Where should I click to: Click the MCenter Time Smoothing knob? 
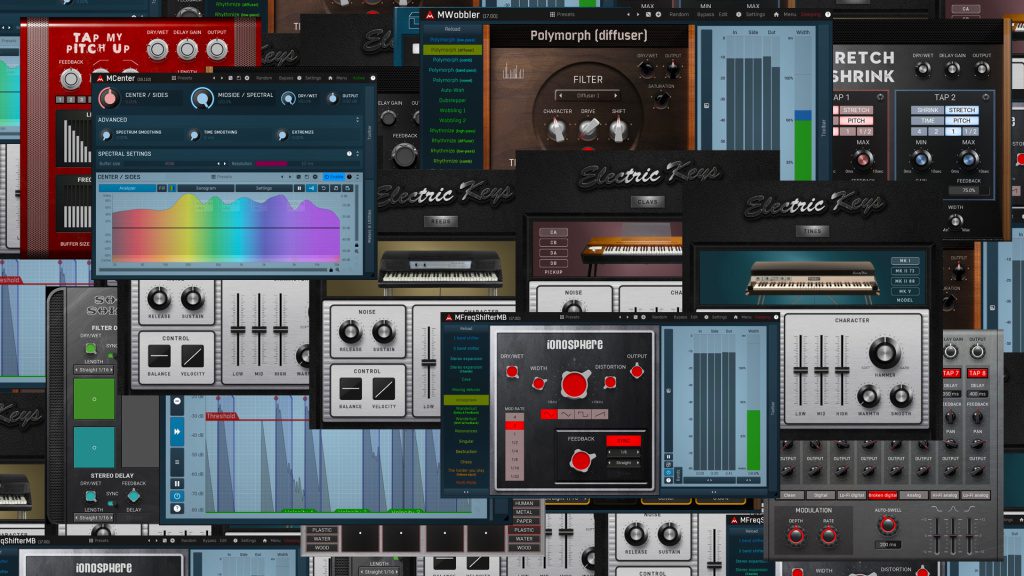click(x=194, y=135)
